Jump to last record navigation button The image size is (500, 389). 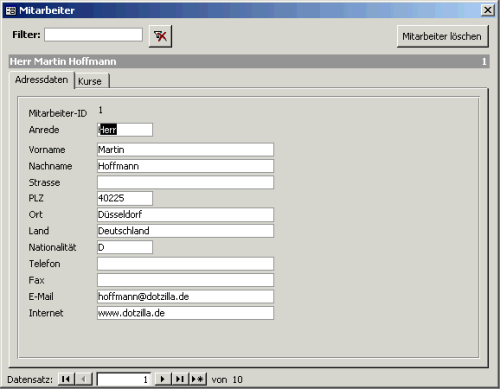point(180,379)
